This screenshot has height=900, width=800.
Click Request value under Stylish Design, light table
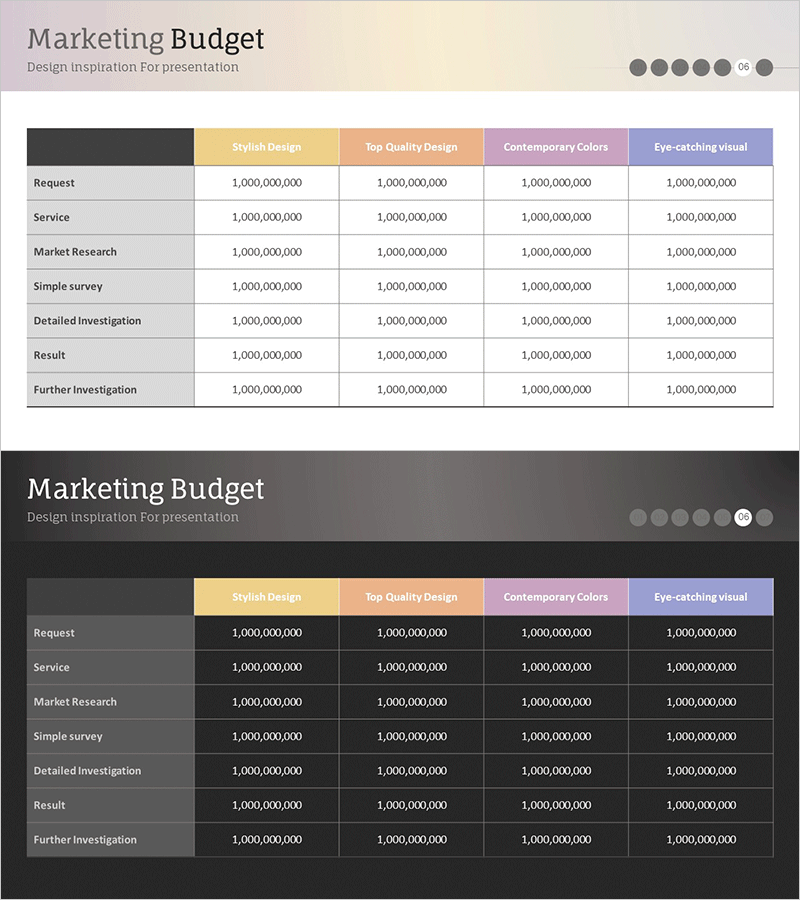click(266, 183)
